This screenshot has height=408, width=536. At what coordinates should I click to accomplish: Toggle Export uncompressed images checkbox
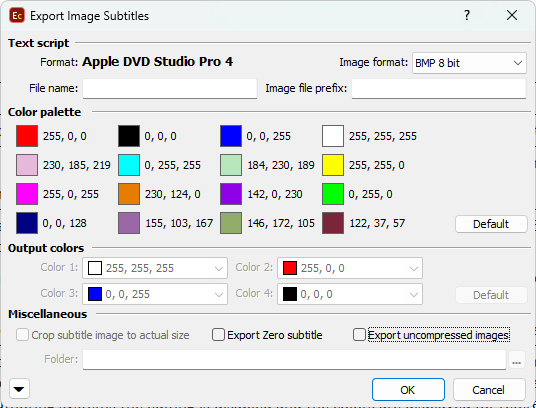pyautogui.click(x=359, y=335)
